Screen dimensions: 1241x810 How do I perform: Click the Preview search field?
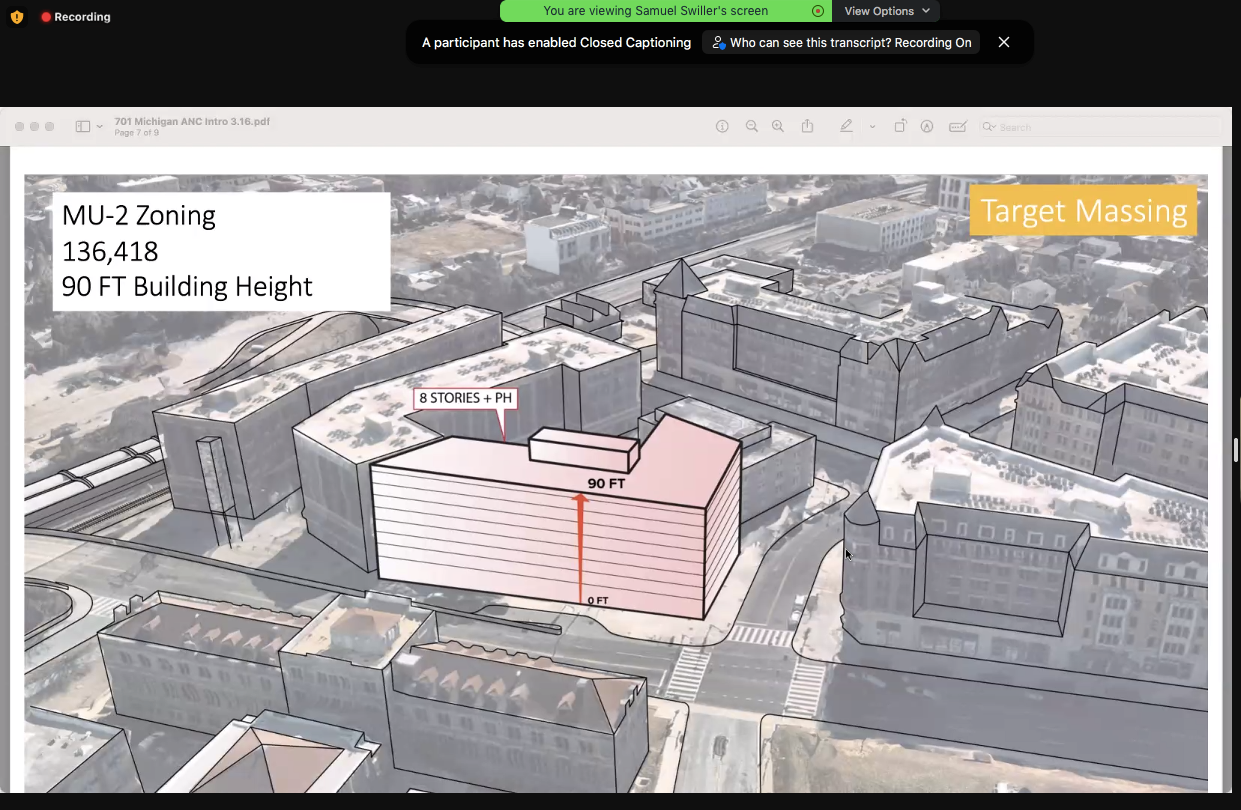click(x=1100, y=127)
